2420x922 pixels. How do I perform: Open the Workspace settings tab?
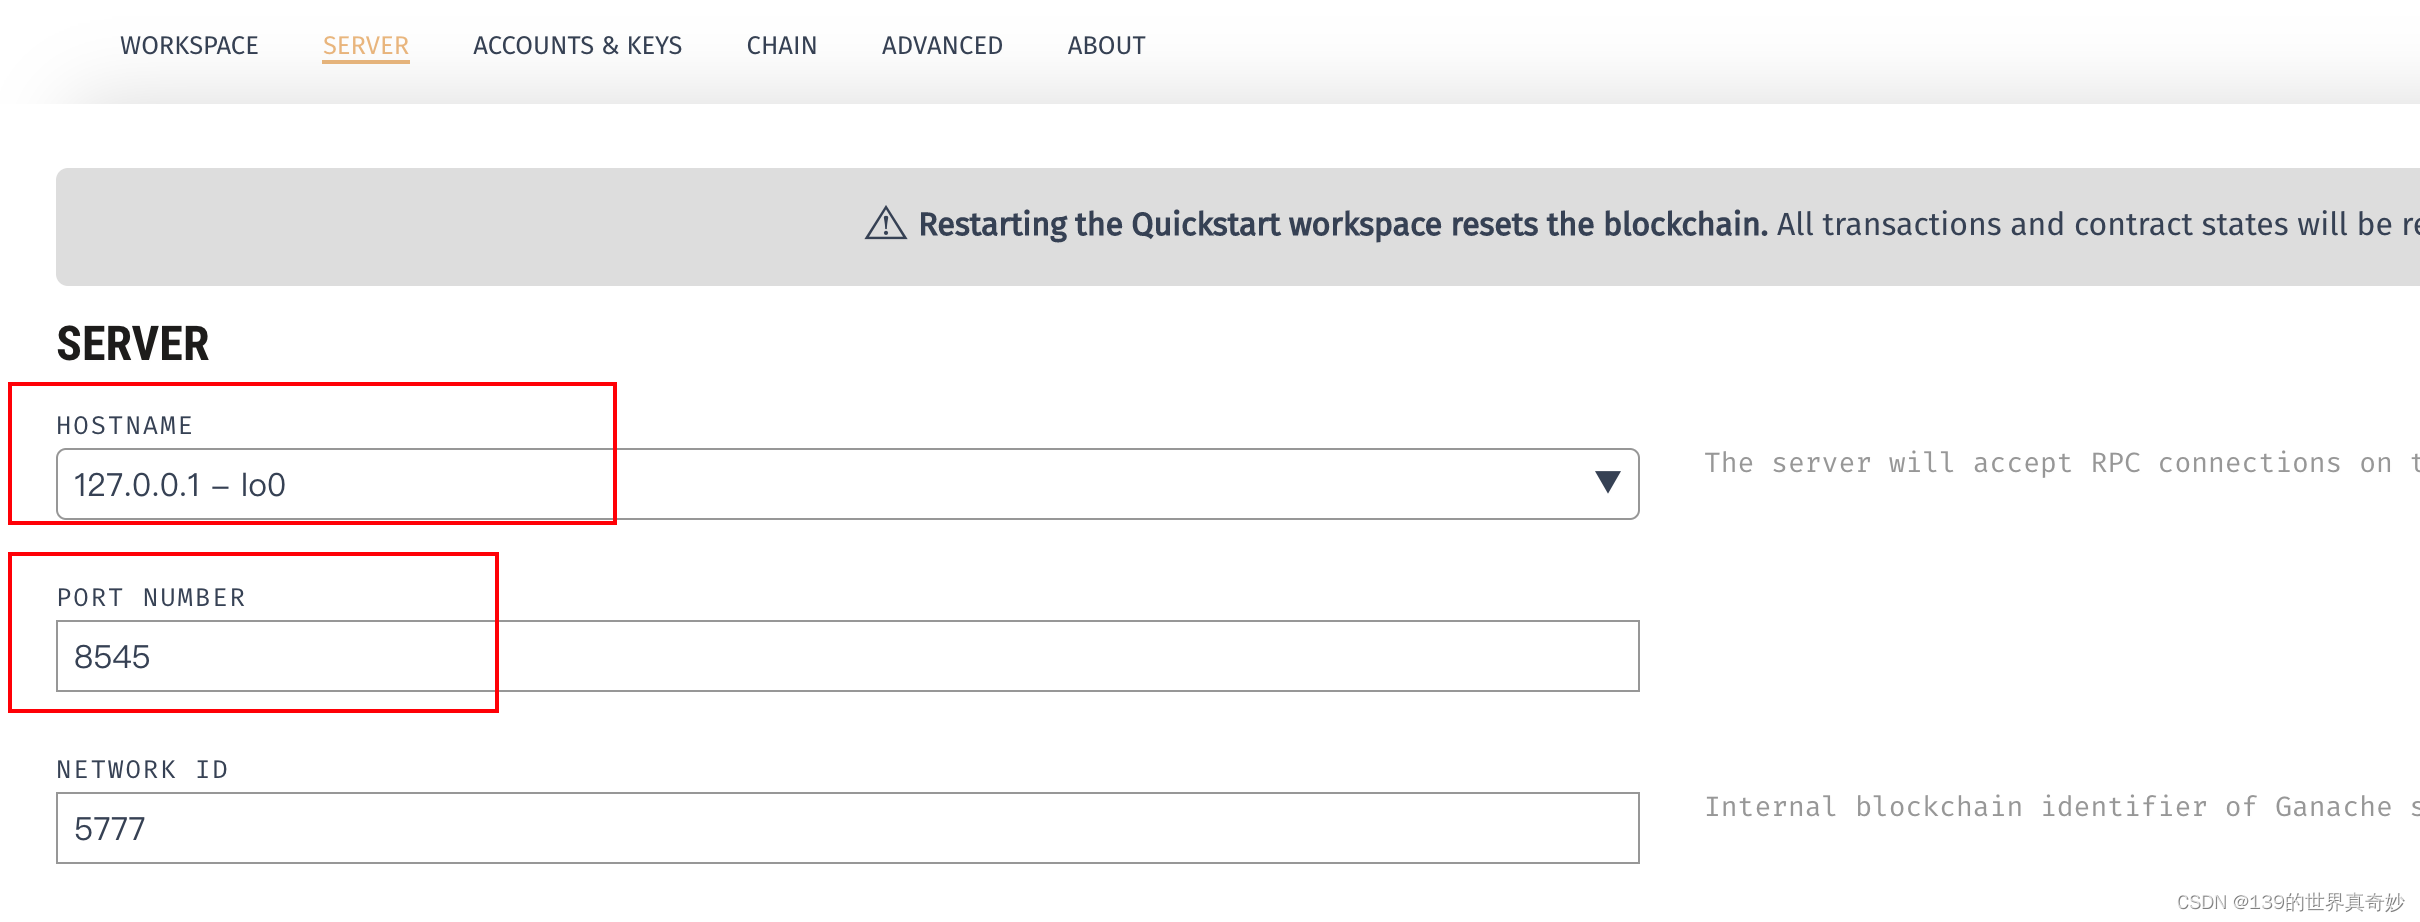[189, 46]
